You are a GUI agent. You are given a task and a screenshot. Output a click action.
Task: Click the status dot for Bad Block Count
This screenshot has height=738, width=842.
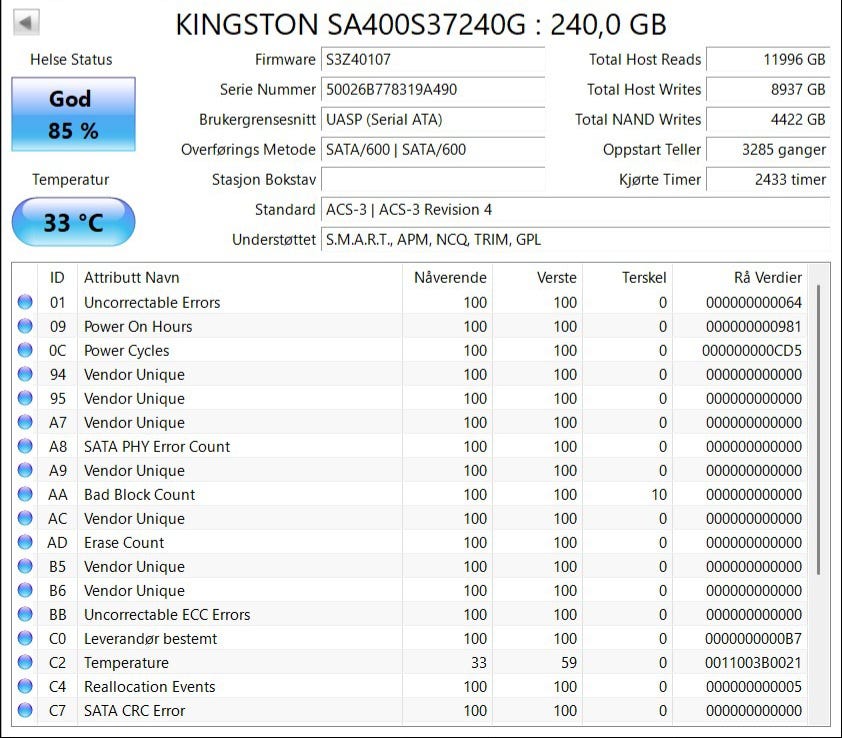point(25,494)
